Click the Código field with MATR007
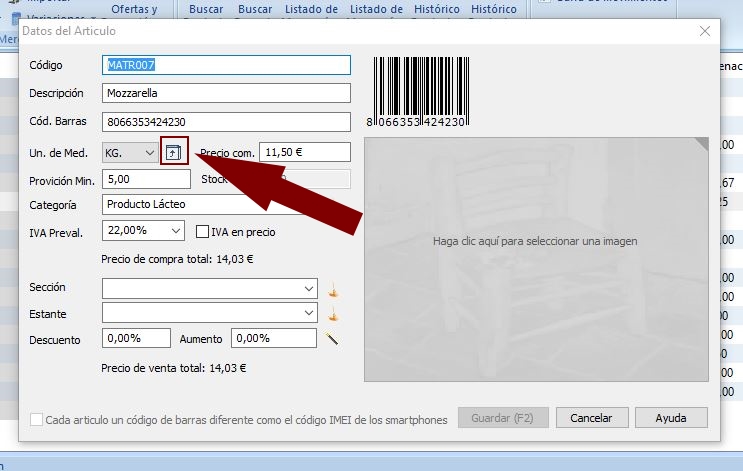Screen dimensions: 743x471 pos(226,65)
